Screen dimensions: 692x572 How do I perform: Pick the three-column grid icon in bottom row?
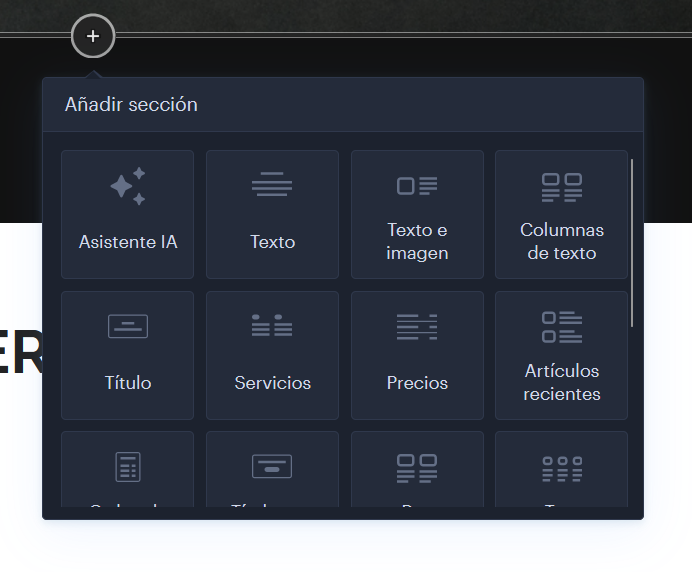tap(561, 467)
